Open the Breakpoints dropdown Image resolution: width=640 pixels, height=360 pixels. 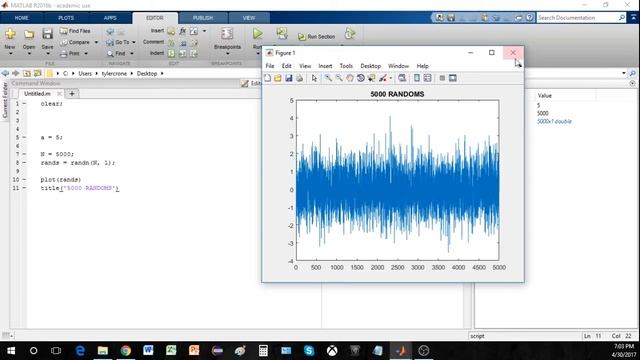[227, 53]
